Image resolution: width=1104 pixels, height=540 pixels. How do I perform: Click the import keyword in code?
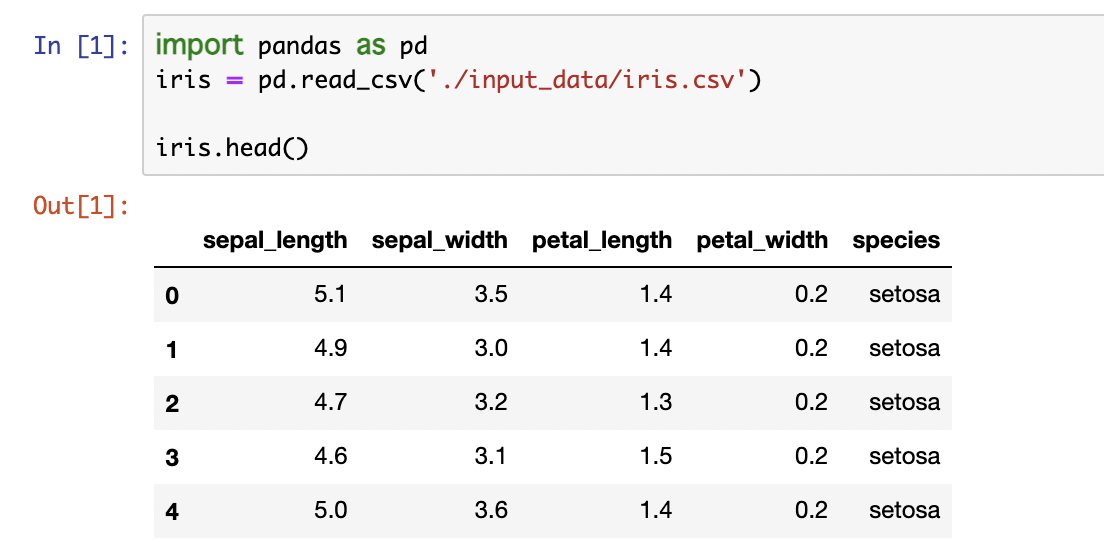pos(199,46)
